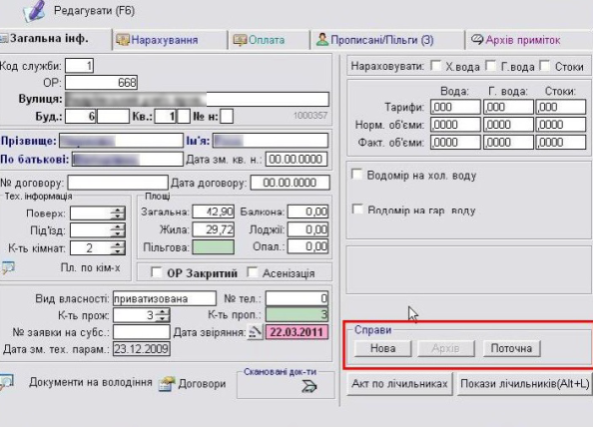Click the Вода Тарифи field
The height and width of the screenshot is (428, 594).
[455, 107]
